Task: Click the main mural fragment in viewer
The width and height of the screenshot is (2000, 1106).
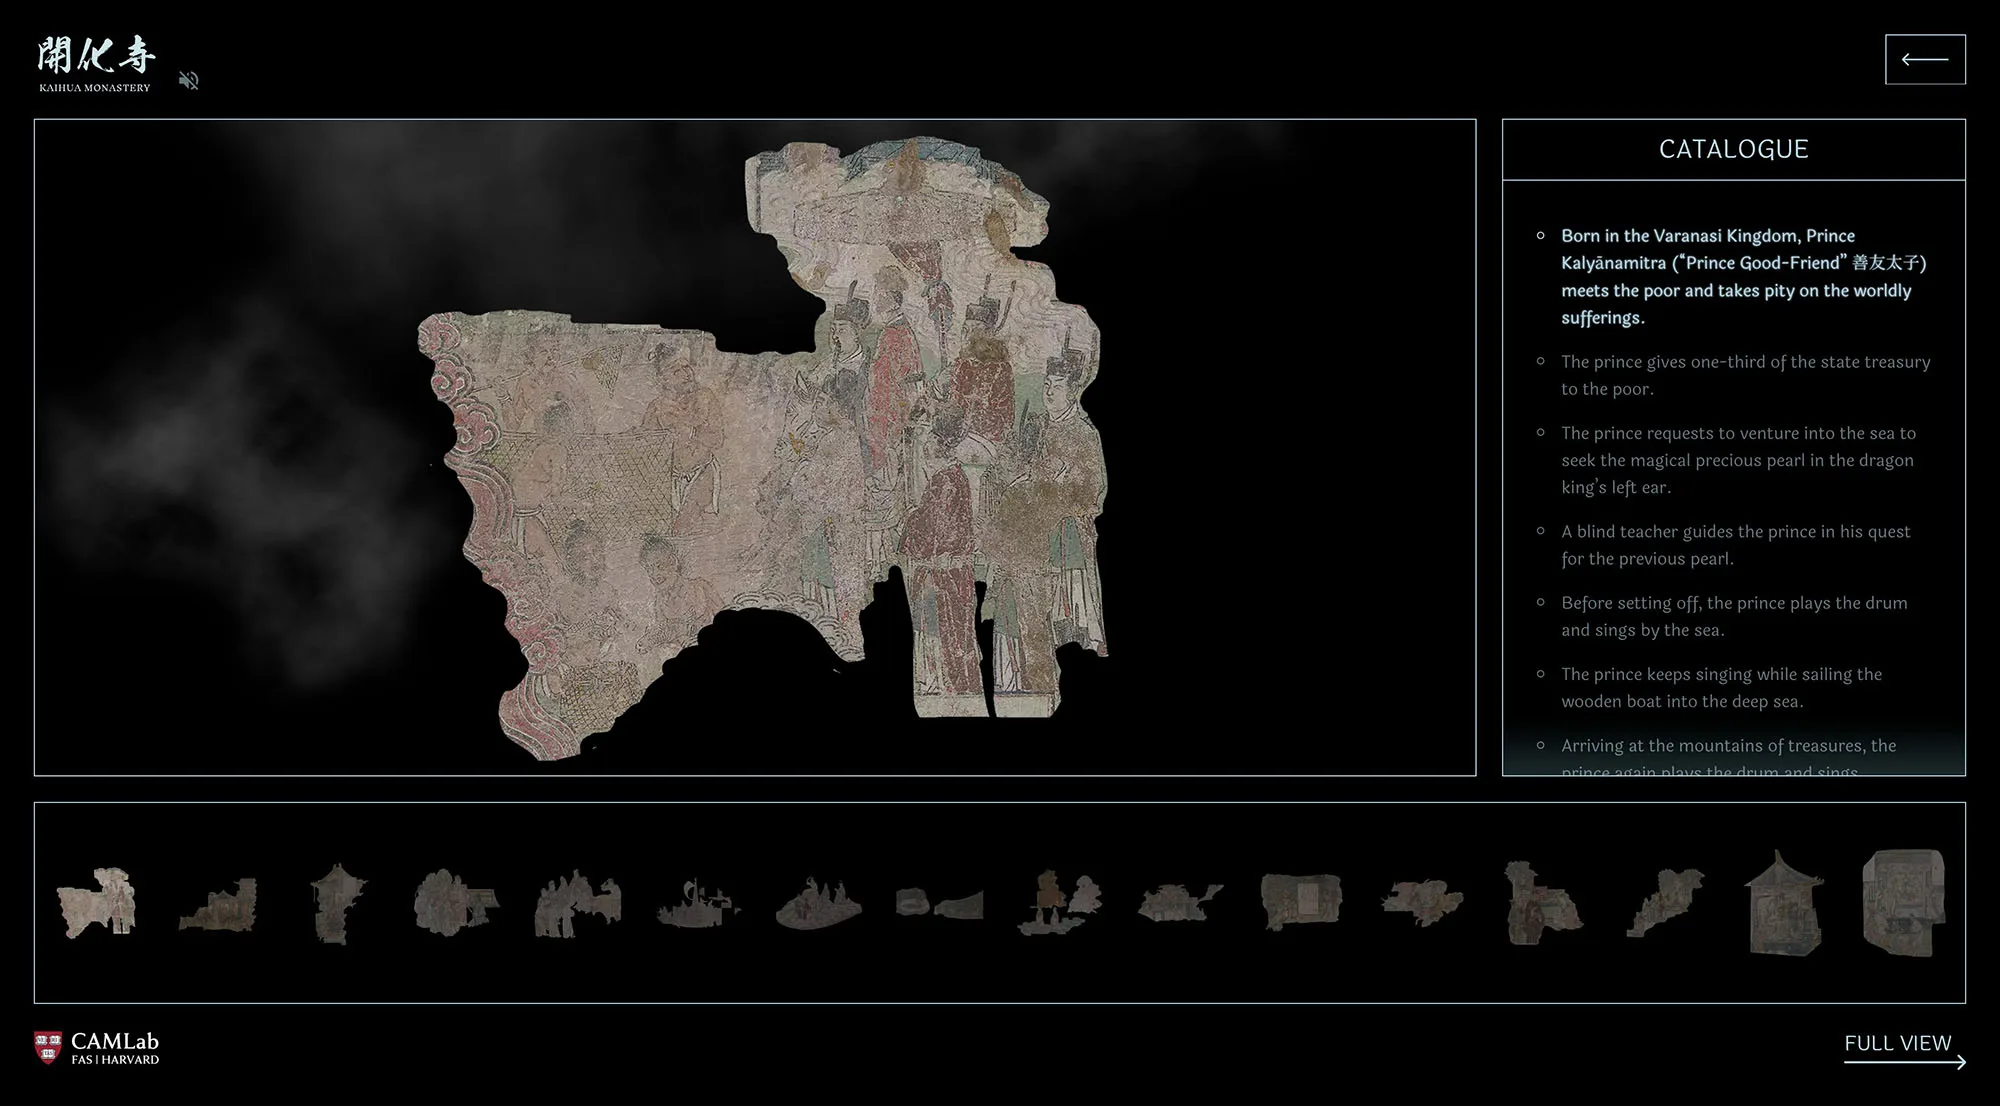Action: 765,450
